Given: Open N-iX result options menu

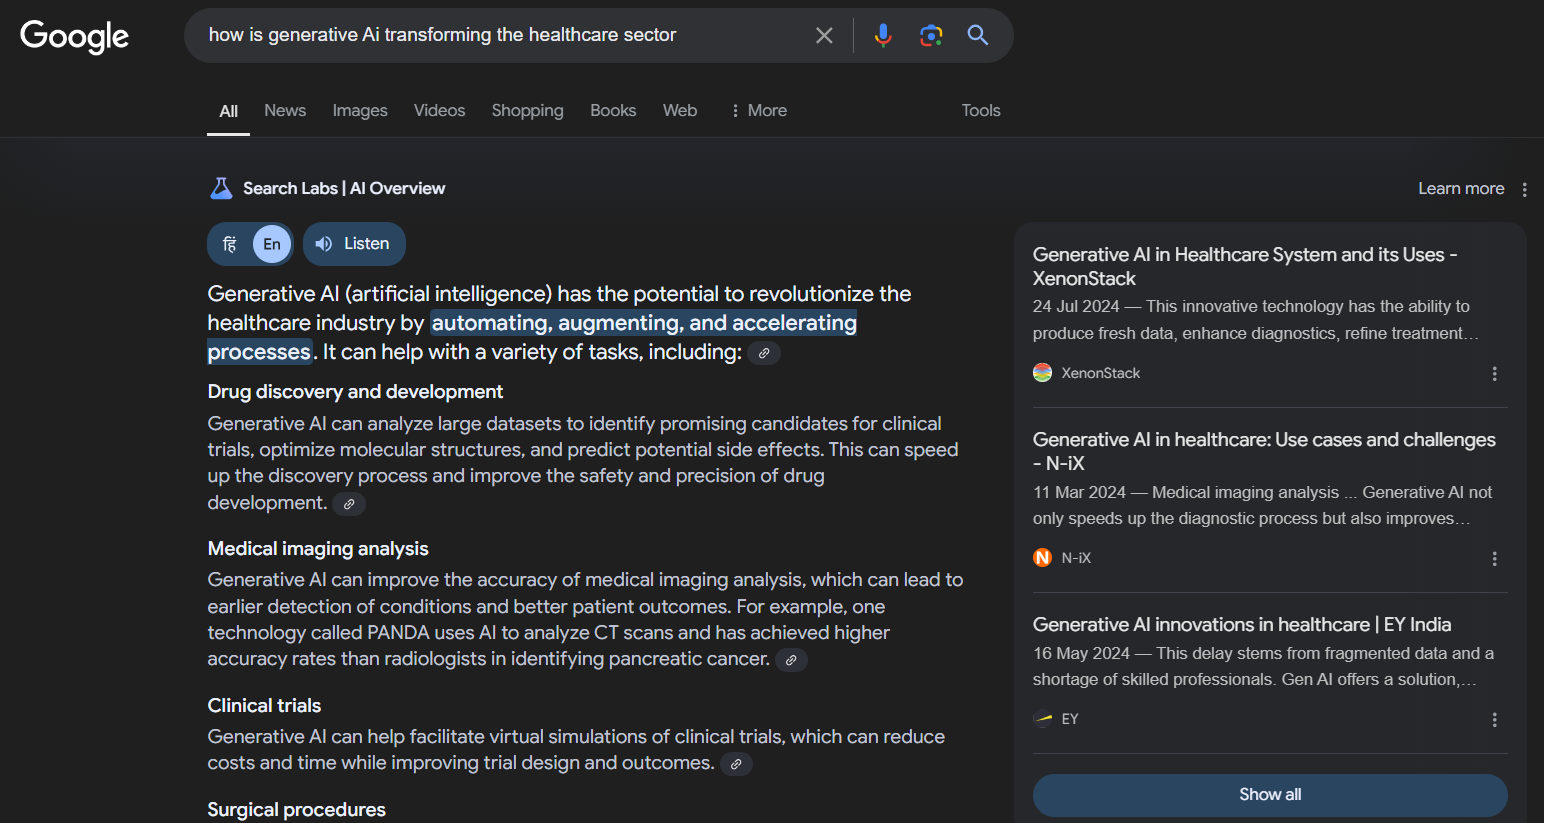Looking at the screenshot, I should [x=1495, y=559].
